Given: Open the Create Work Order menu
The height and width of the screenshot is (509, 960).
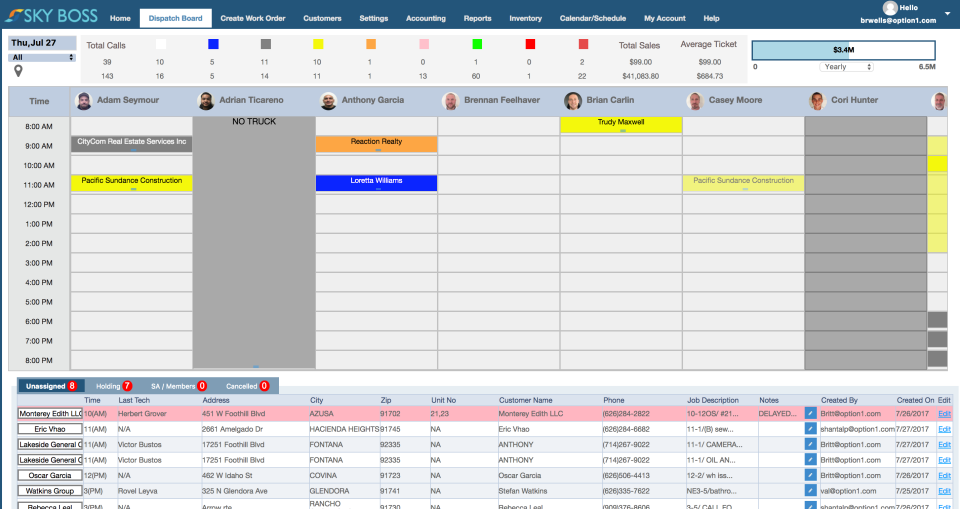Looking at the screenshot, I should click(x=253, y=18).
